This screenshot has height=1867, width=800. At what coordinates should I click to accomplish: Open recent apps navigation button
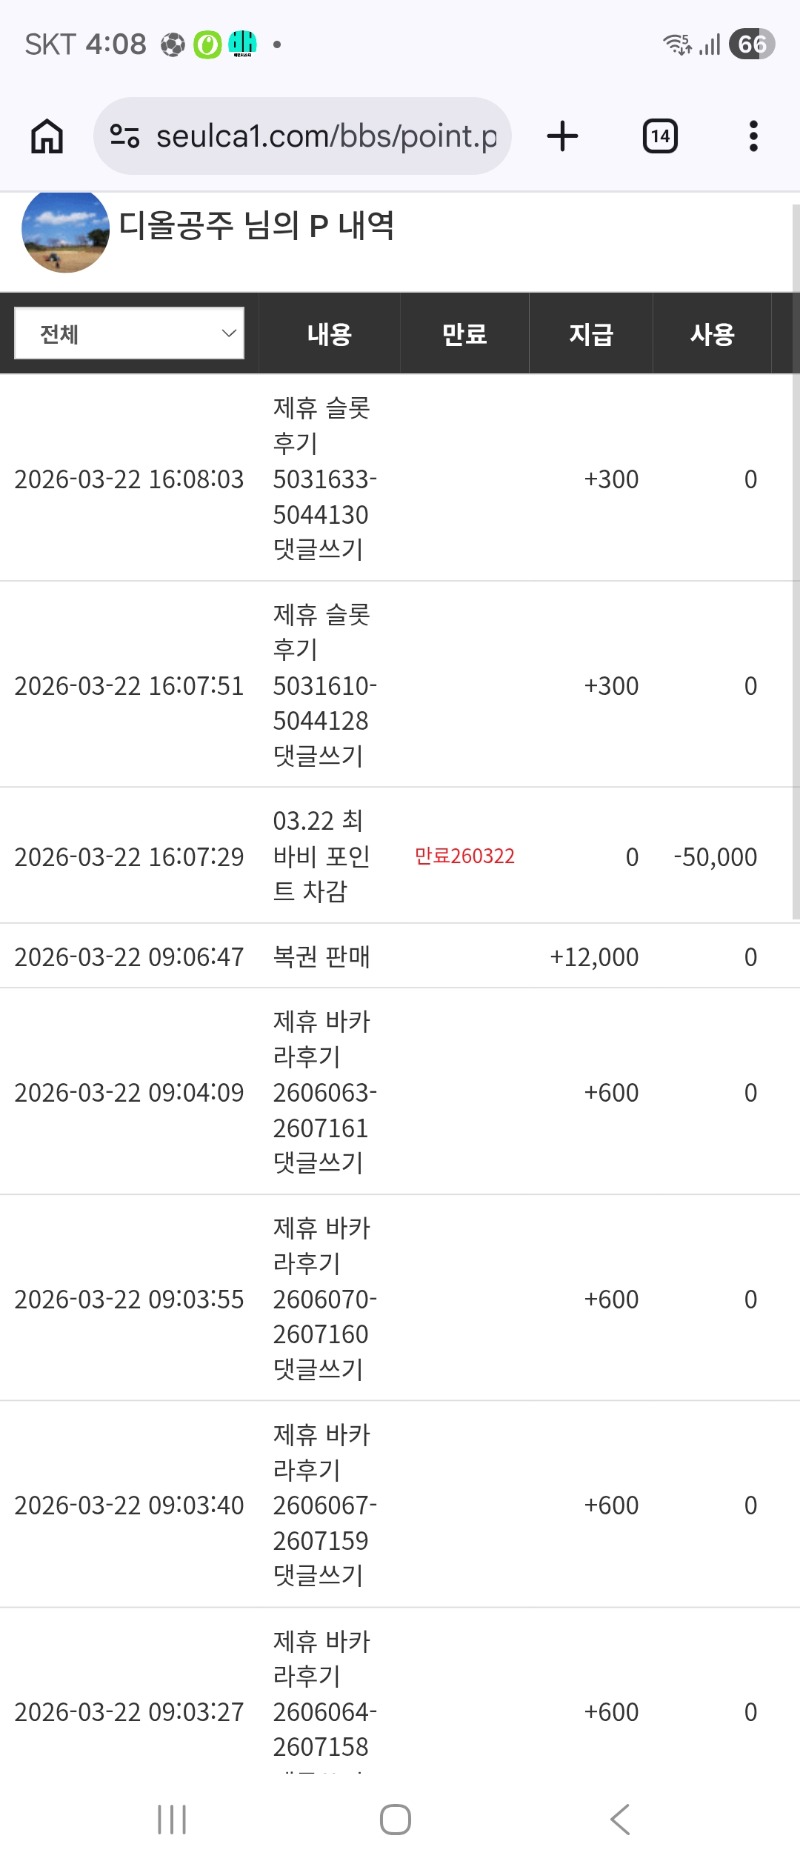172,1819
